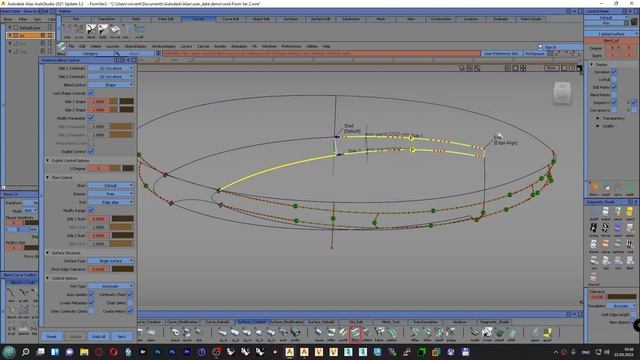This screenshot has height=360, width=640.
Task: Open the Windows menu
Action: (269, 47)
